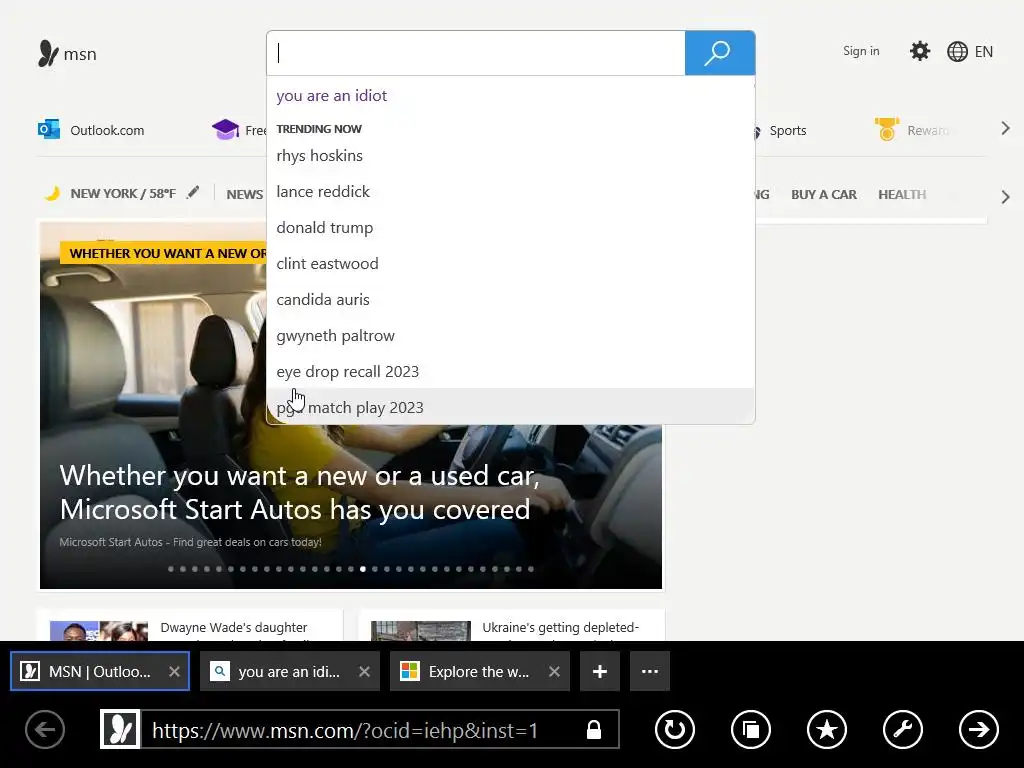The width and height of the screenshot is (1024, 768).
Task: Close the 'Explore the w...' tab
Action: click(554, 671)
